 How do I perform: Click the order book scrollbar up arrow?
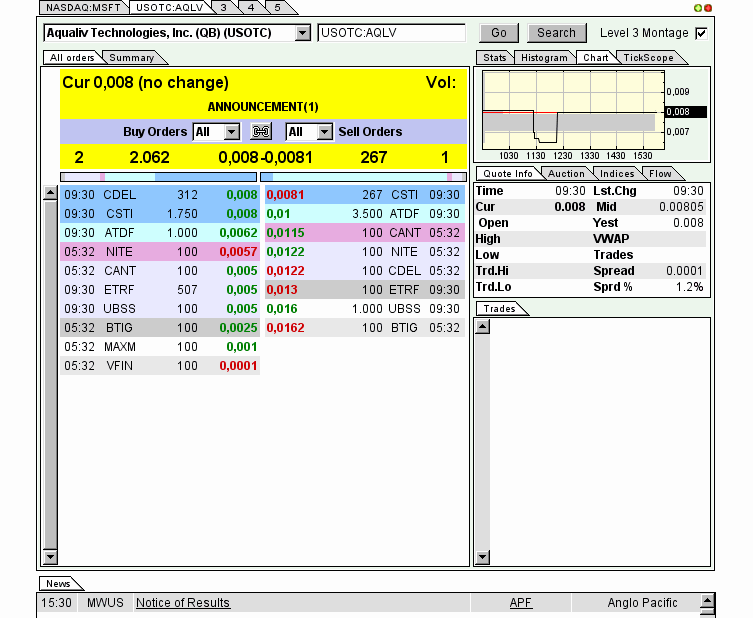click(50, 193)
